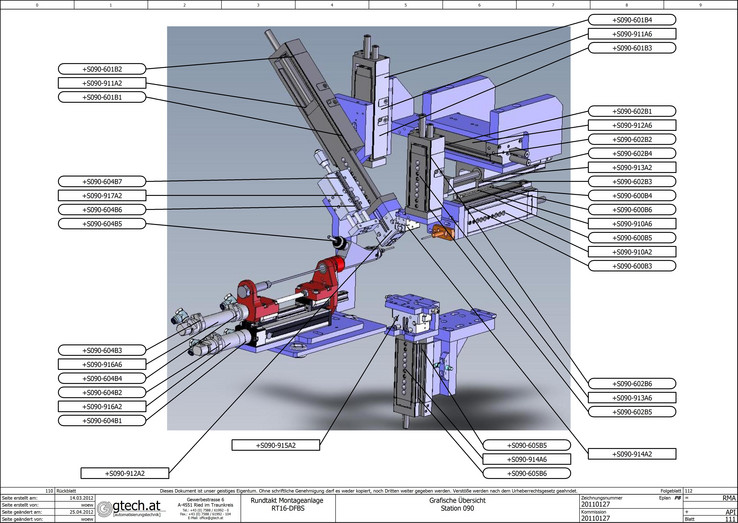
Task: Select the +S090-916A2 label box
Action: point(102,407)
